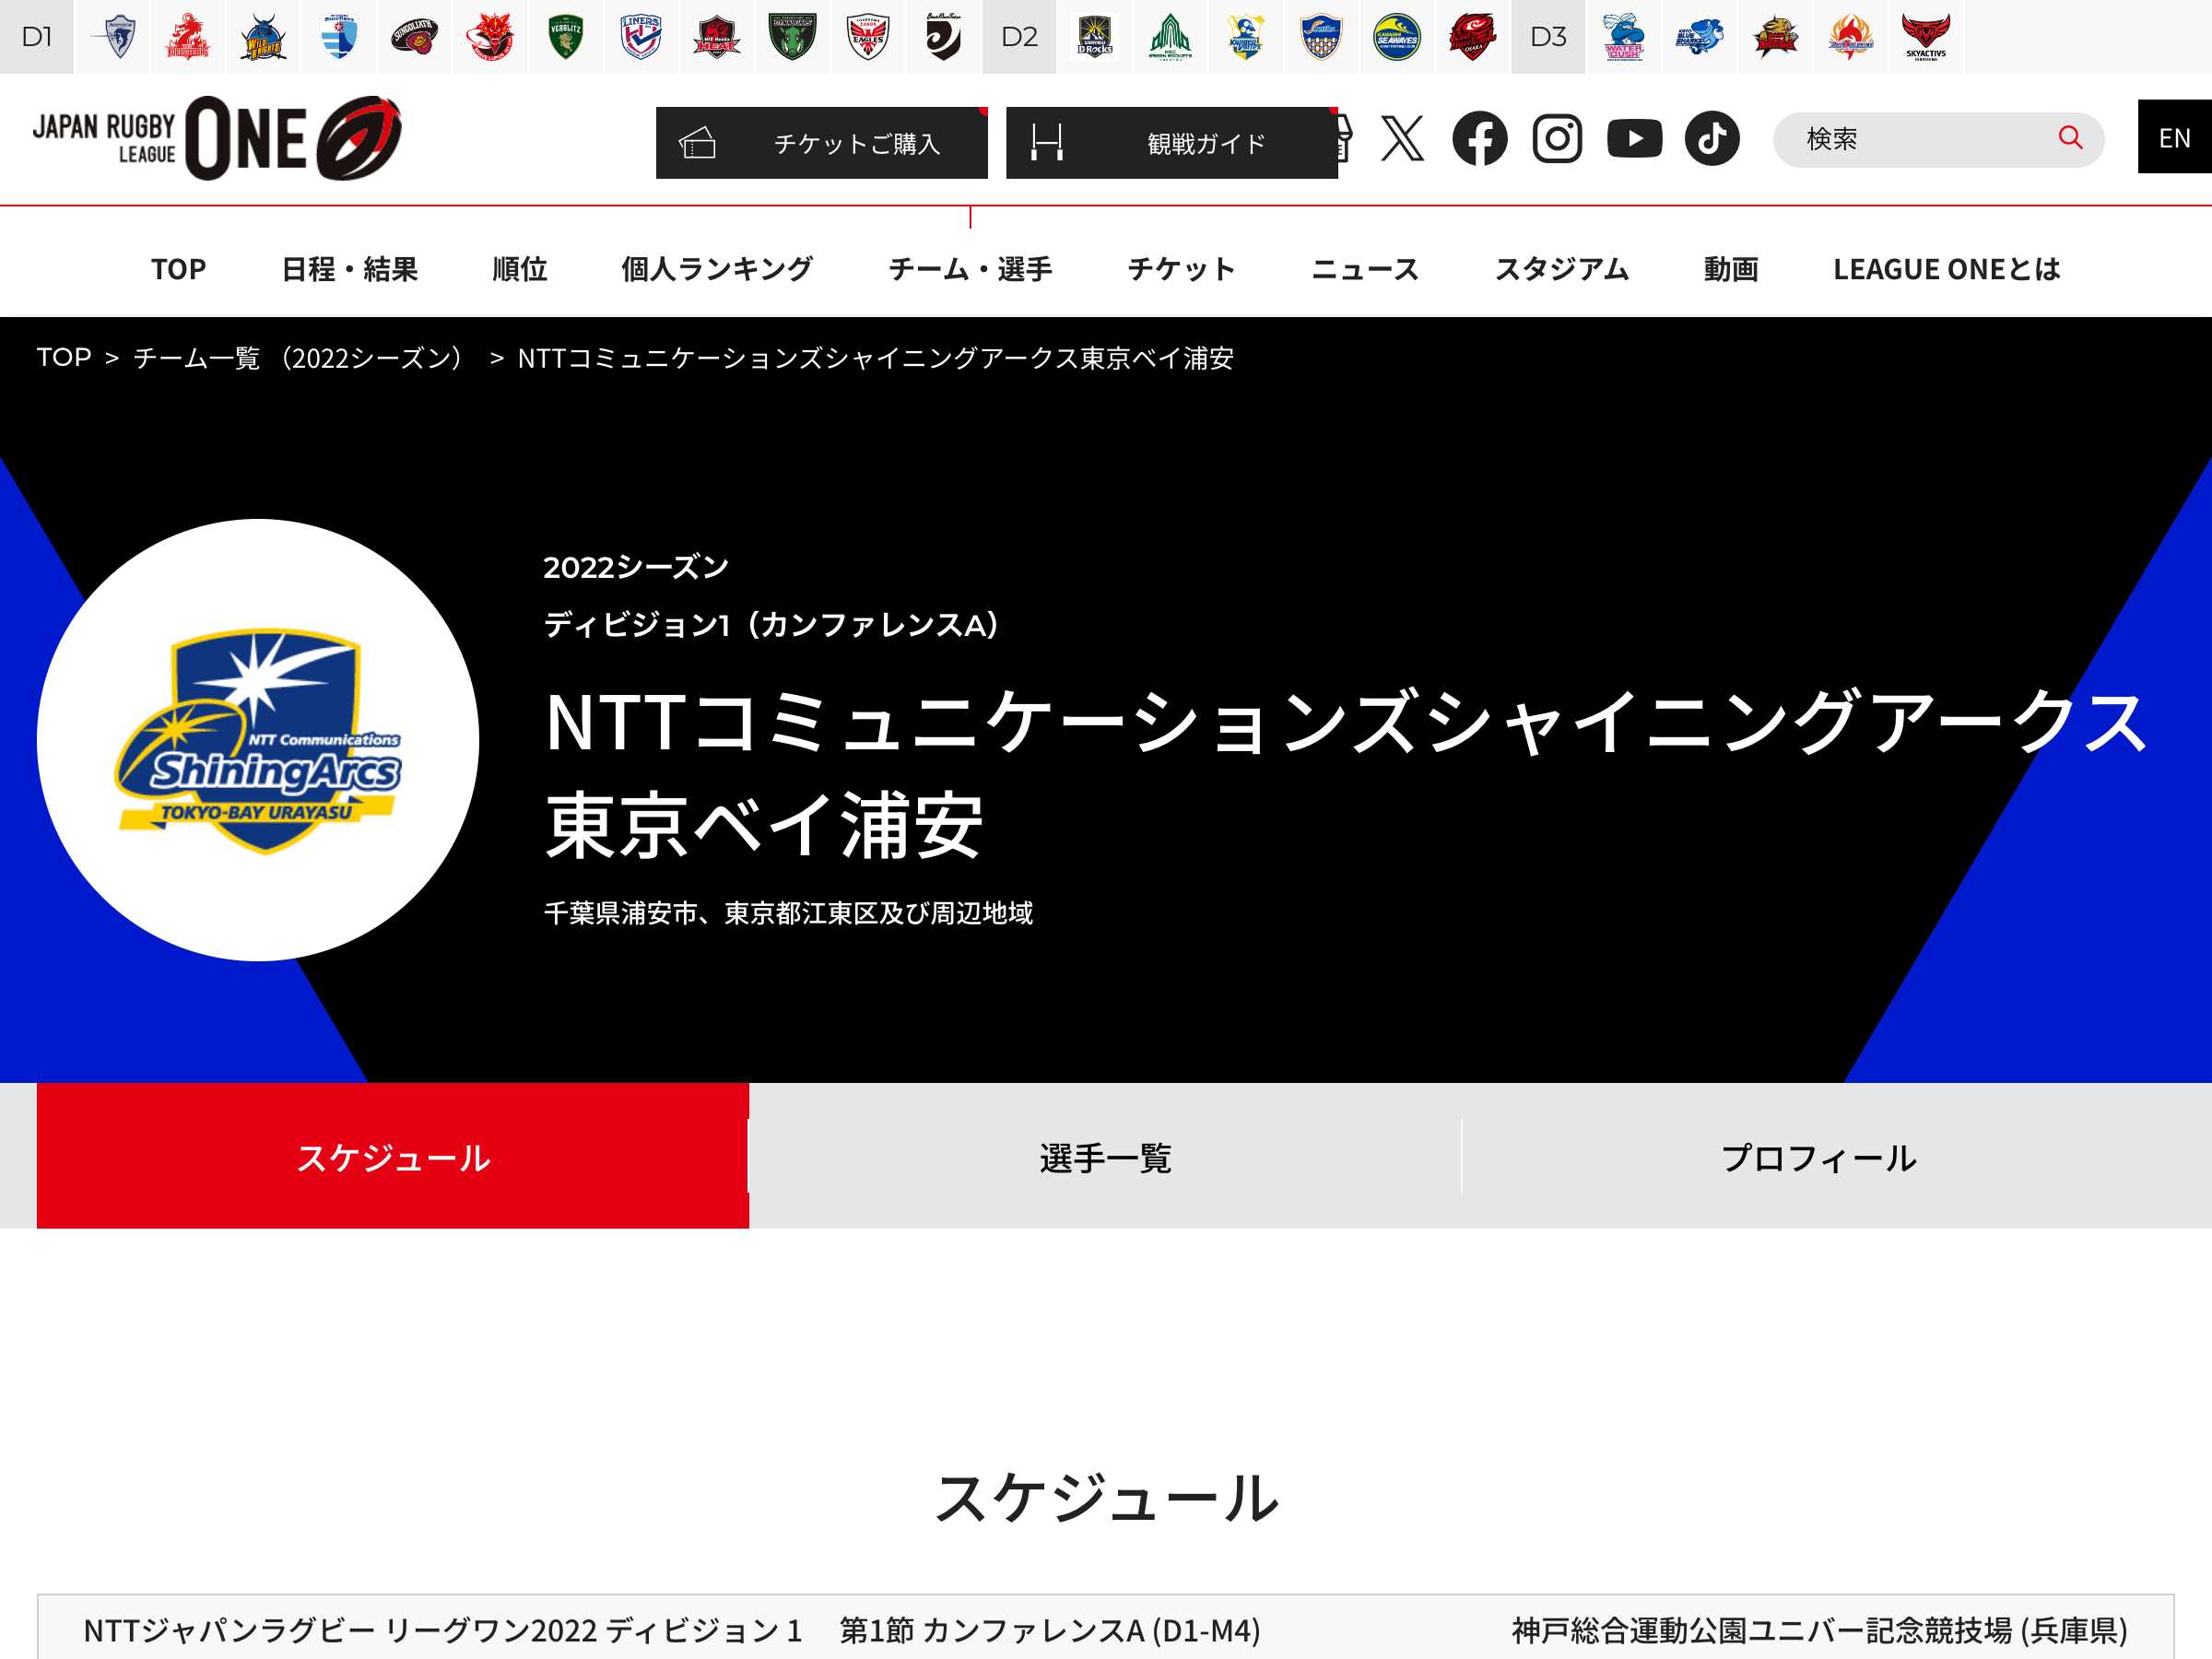The width and height of the screenshot is (2212, 1659).
Task: Open the TOP menu item
Action: point(179,269)
